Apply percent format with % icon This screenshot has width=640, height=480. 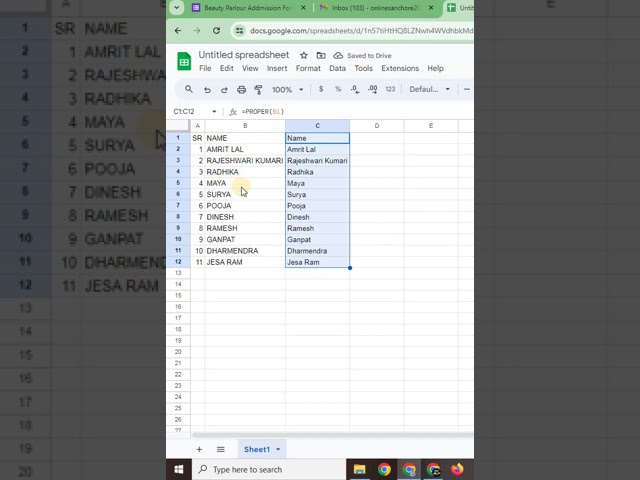[338, 89]
